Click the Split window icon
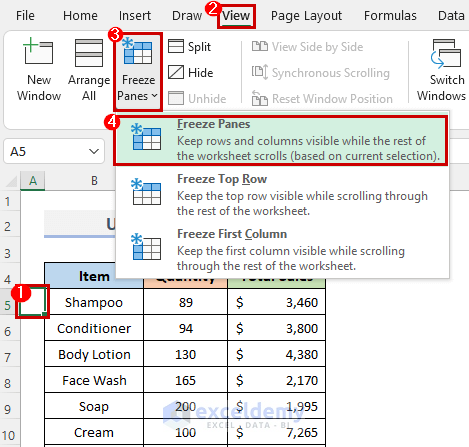 click(176, 46)
